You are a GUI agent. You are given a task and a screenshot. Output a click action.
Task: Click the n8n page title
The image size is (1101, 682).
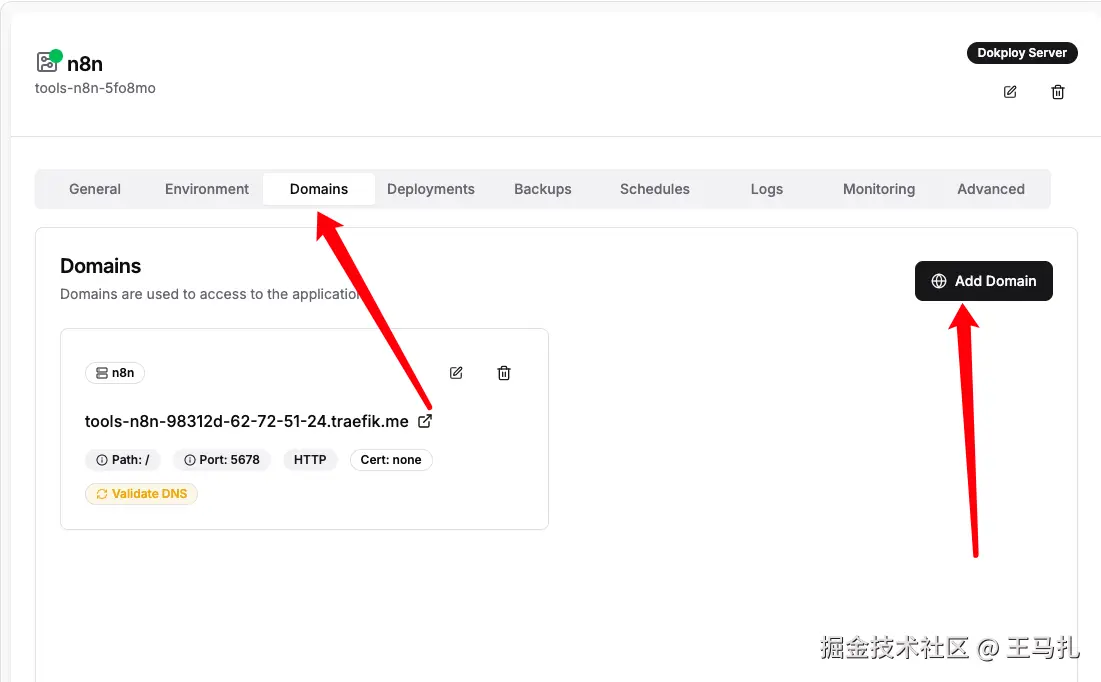[85, 64]
